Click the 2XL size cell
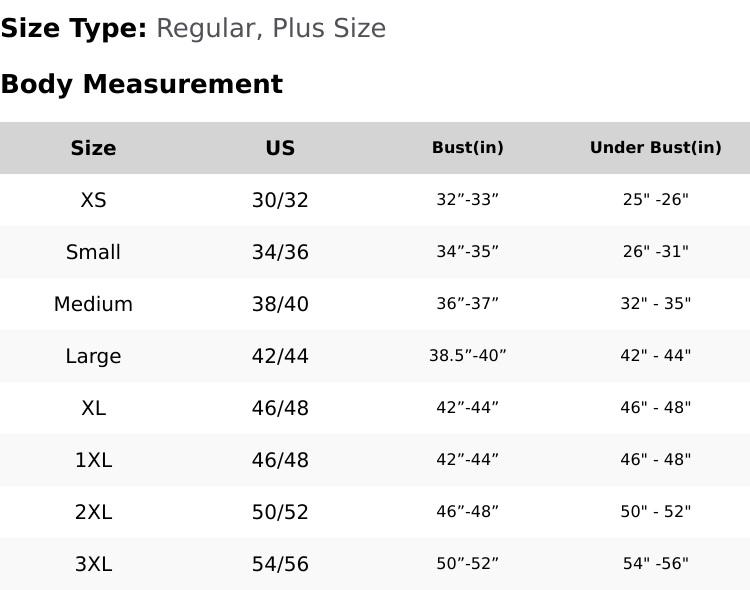 [x=93, y=512]
